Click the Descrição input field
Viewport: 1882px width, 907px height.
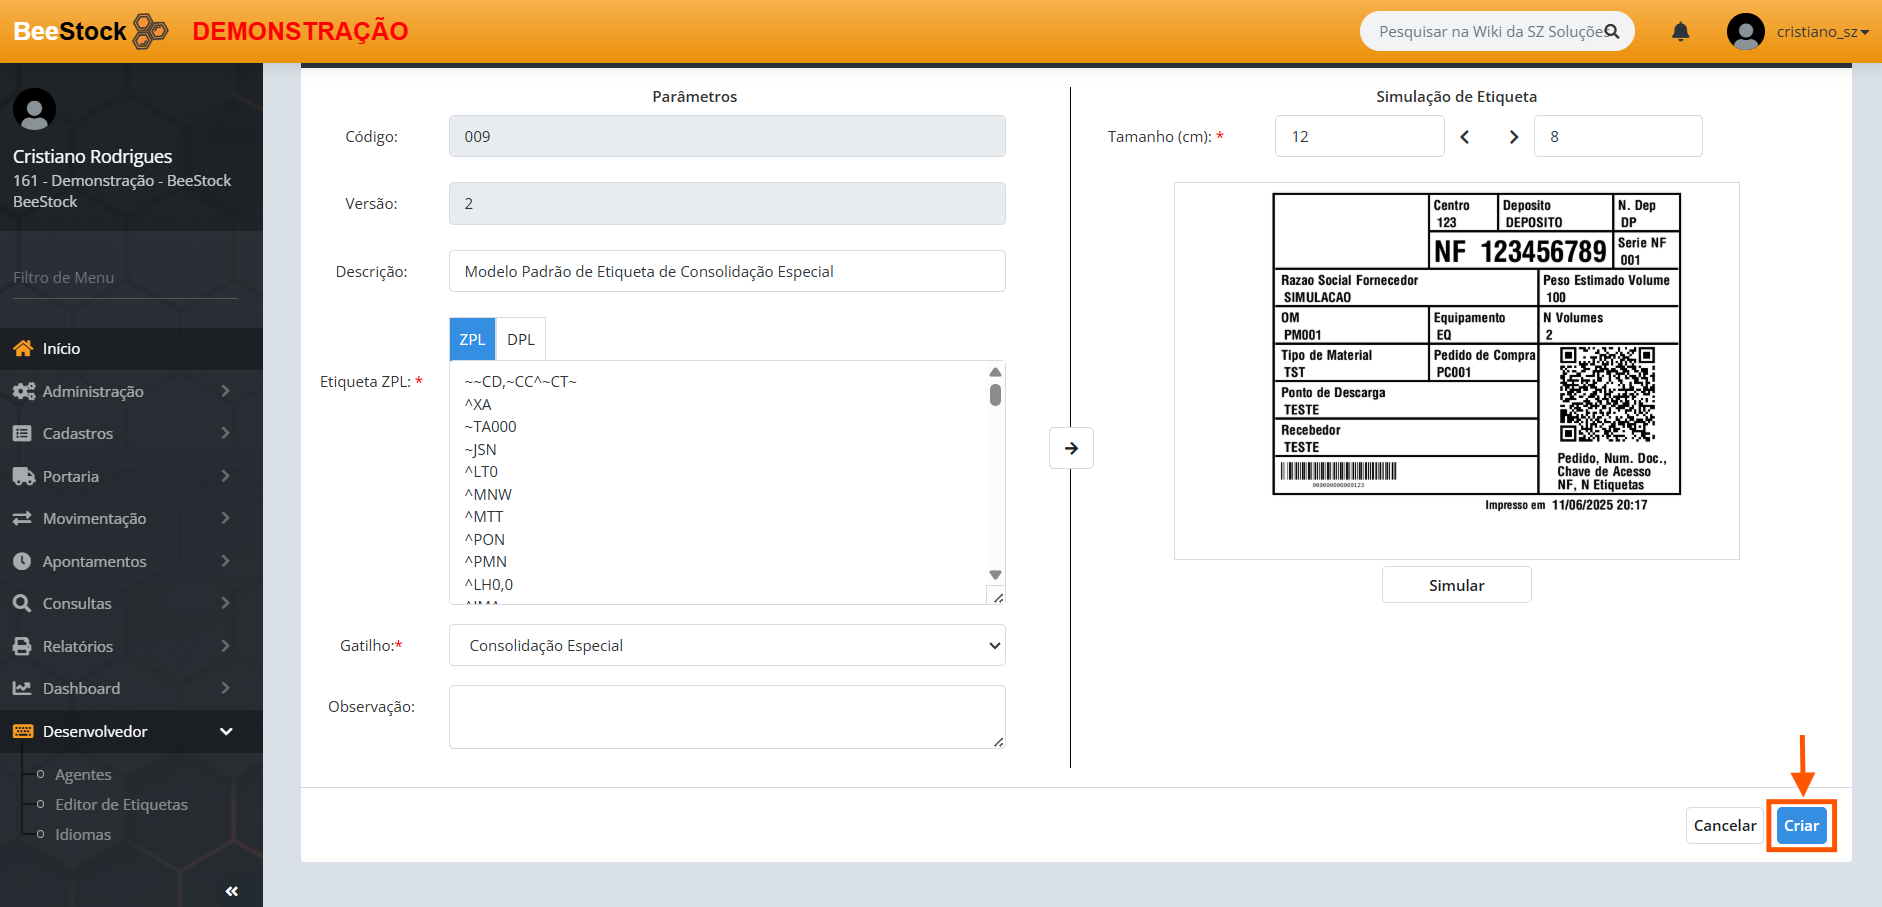(727, 272)
